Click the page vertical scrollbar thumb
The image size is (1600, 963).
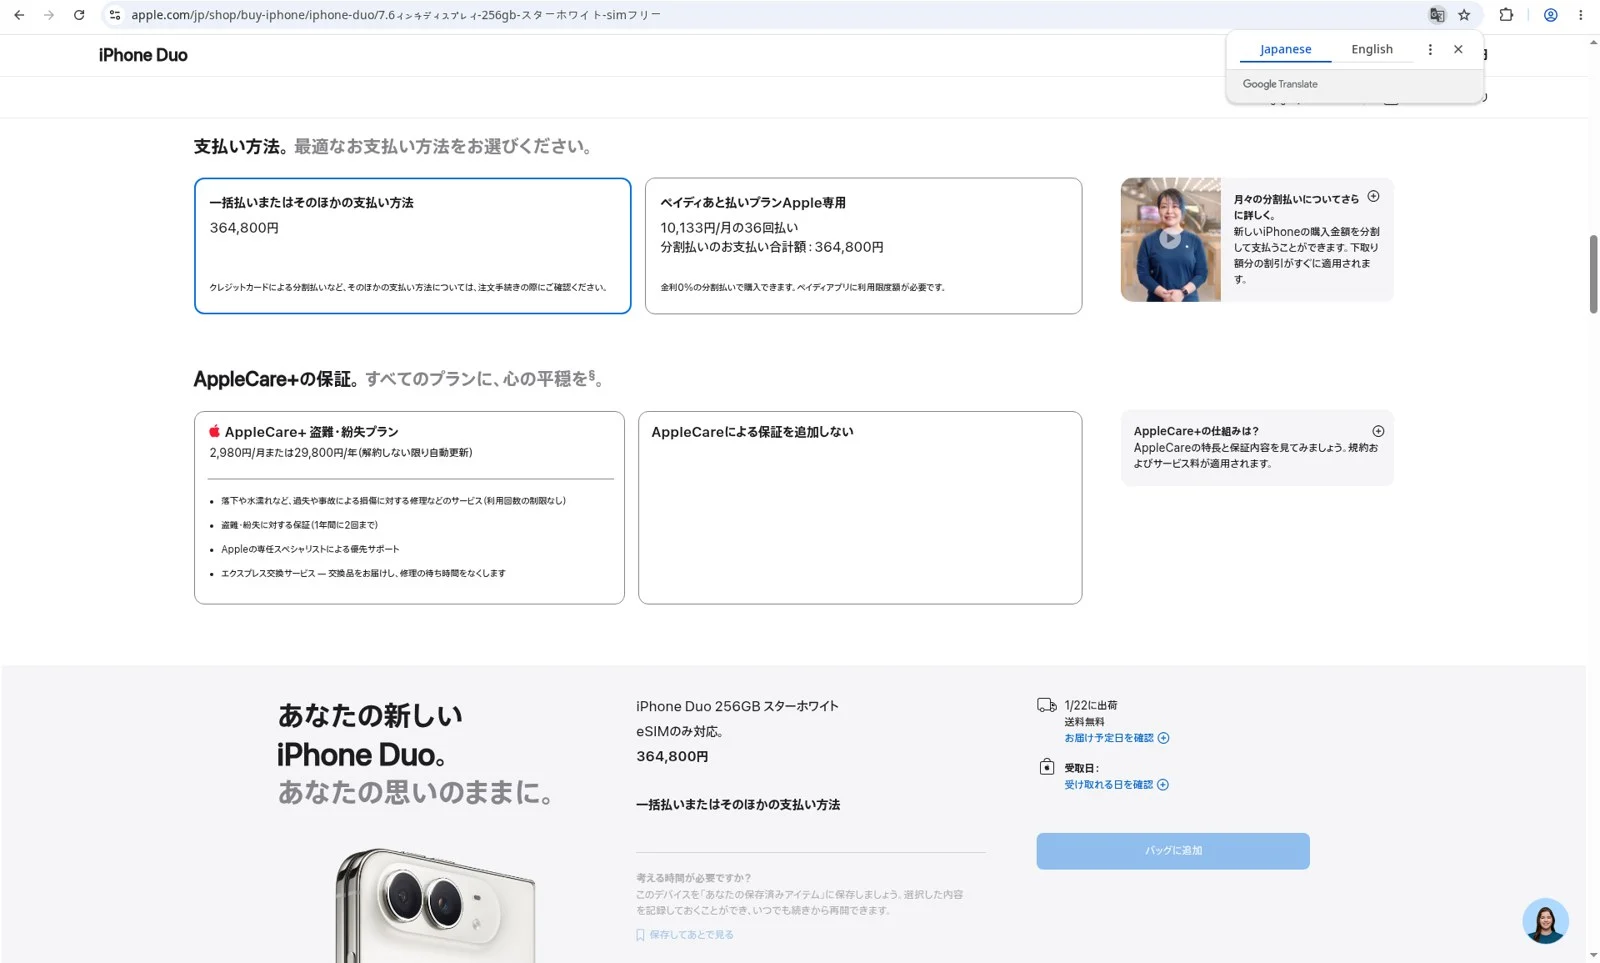pyautogui.click(x=1593, y=274)
